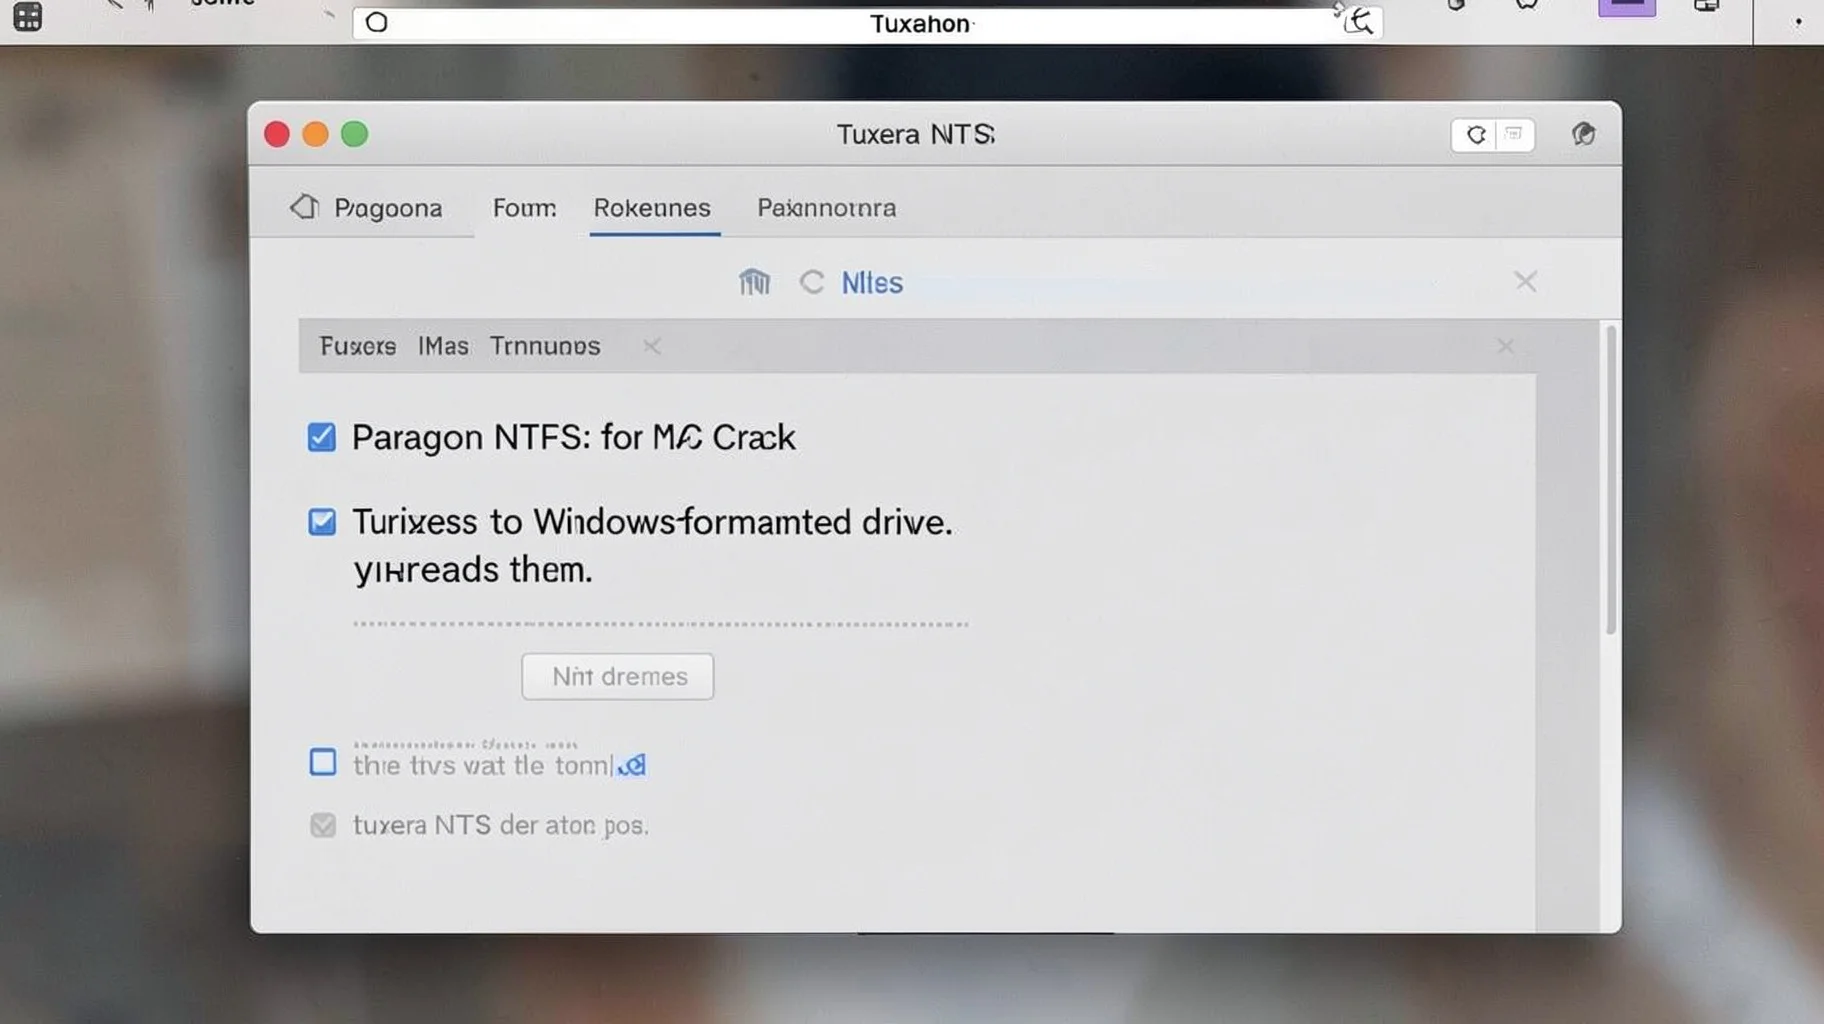1824x1024 pixels.
Task: Click the Tuxahon address field
Action: (x=867, y=22)
